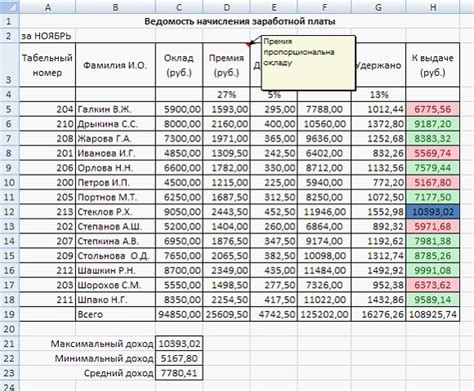474x391 pixels.
Task: Click the 'Табельный номер' header cell
Action: click(47, 65)
